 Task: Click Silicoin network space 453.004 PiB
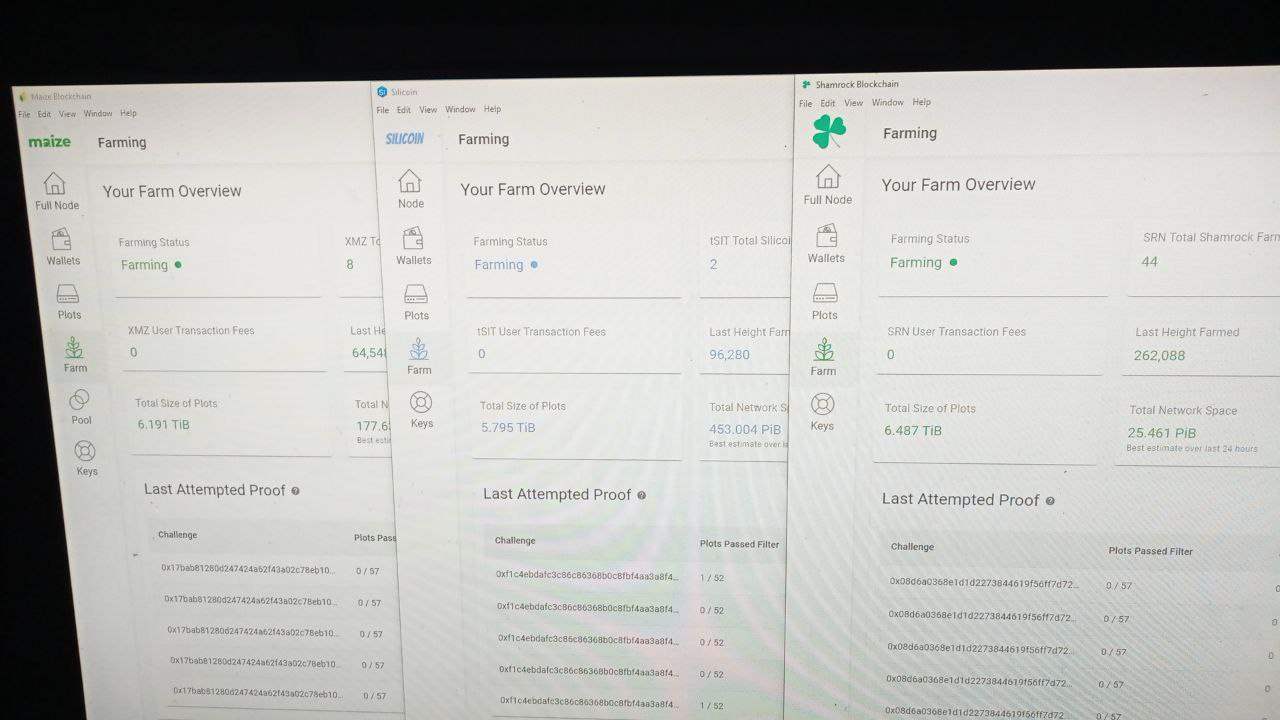click(745, 430)
